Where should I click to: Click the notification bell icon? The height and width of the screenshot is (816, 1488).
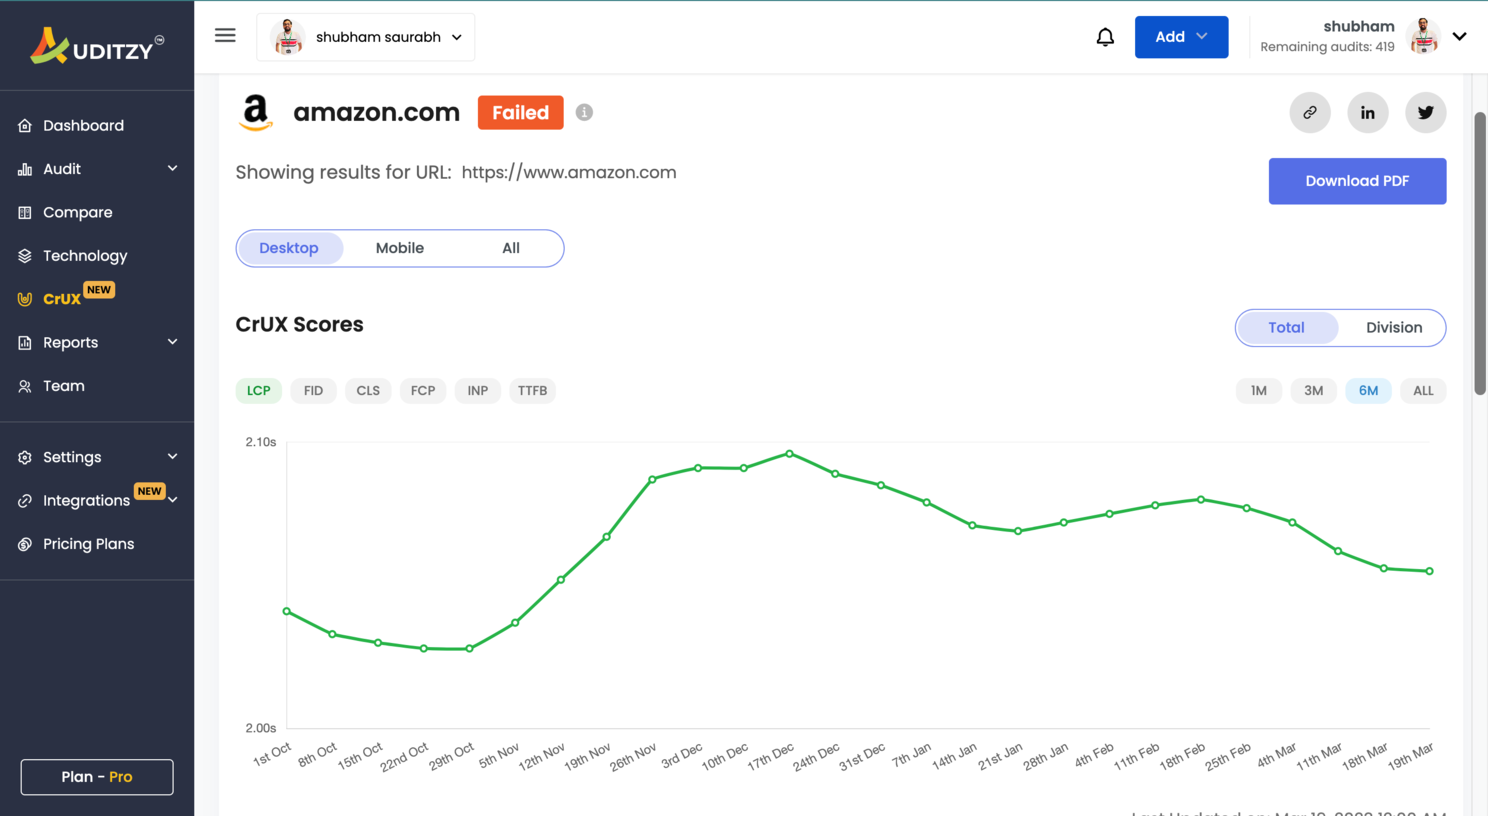1105,37
